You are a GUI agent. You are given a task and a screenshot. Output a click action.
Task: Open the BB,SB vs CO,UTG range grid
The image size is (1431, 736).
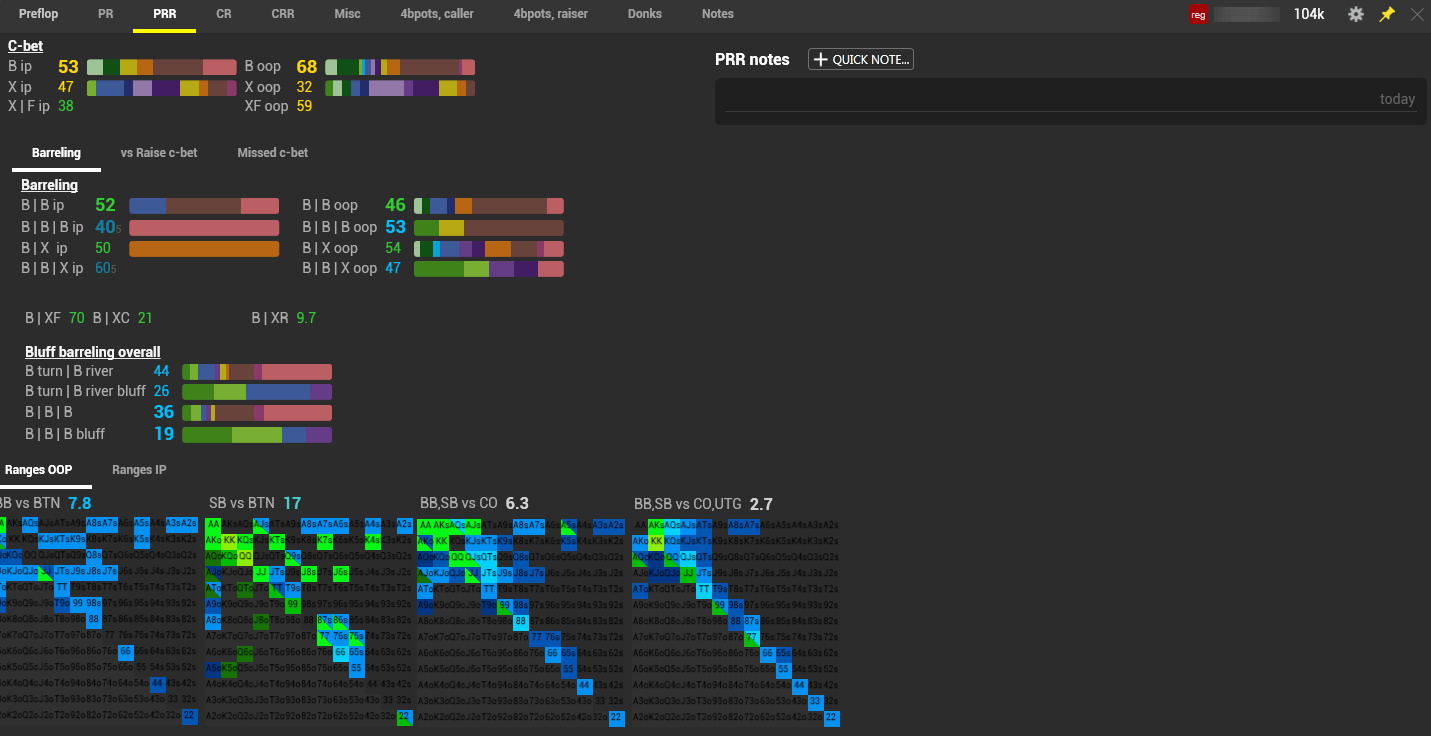(x=736, y=621)
